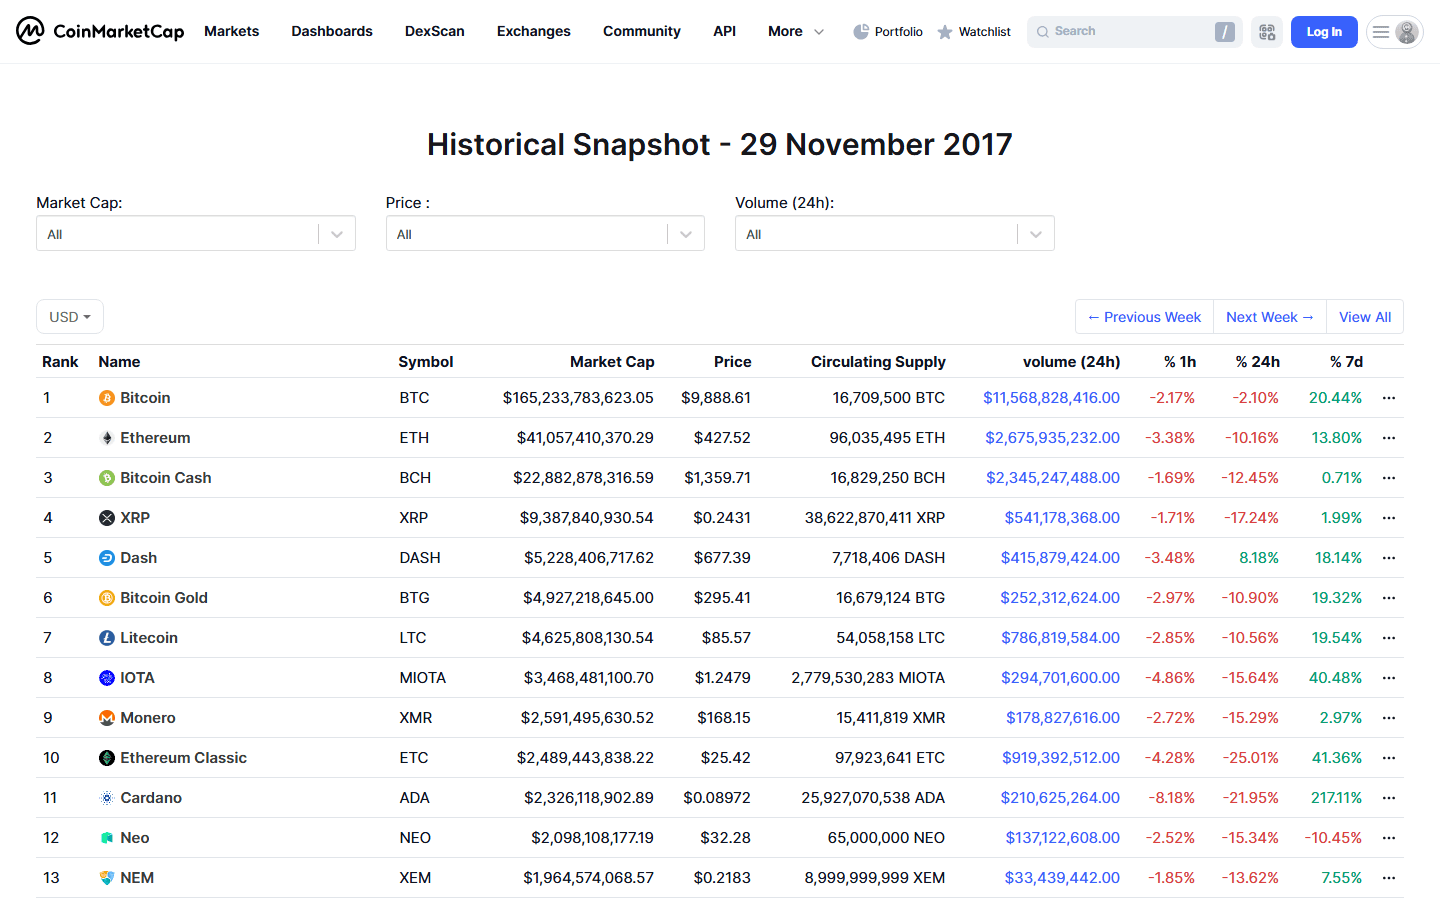Open the API menu item

pos(725,32)
